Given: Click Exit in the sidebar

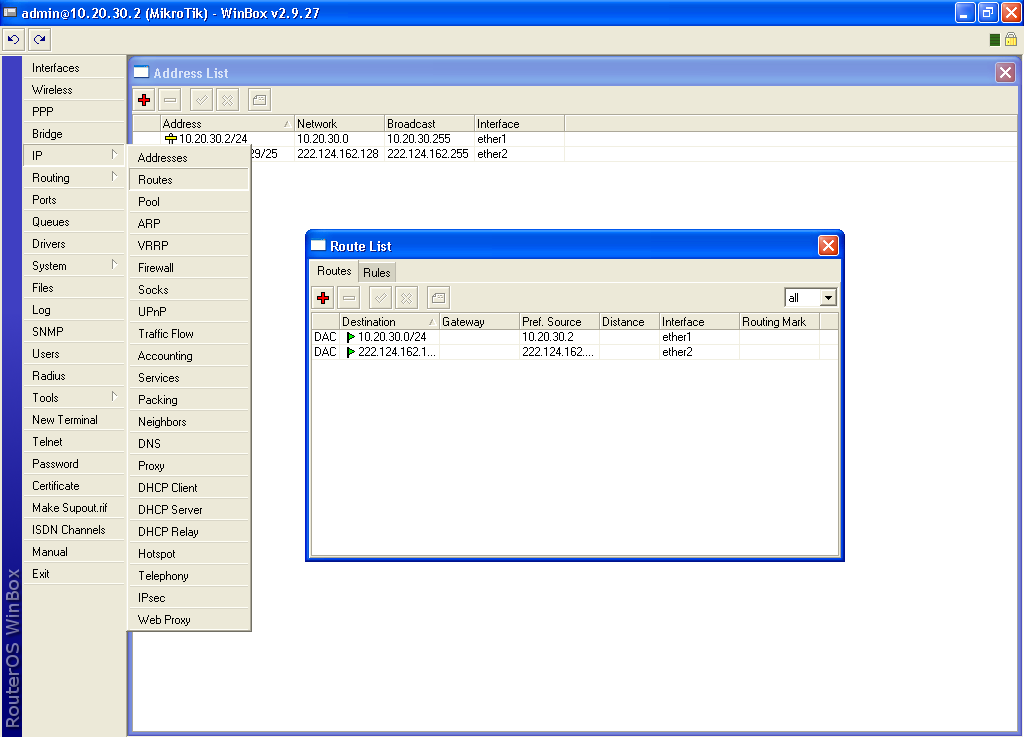Looking at the screenshot, I should click(73, 574).
